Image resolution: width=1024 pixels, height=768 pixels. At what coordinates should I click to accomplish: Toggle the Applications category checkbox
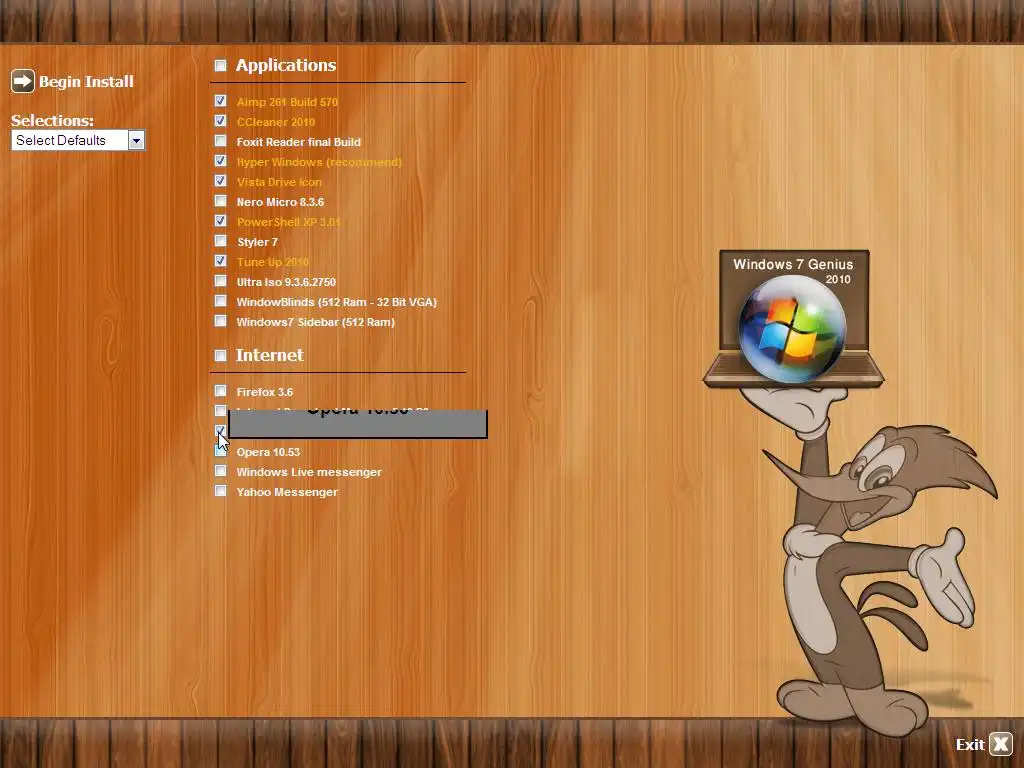tap(221, 65)
